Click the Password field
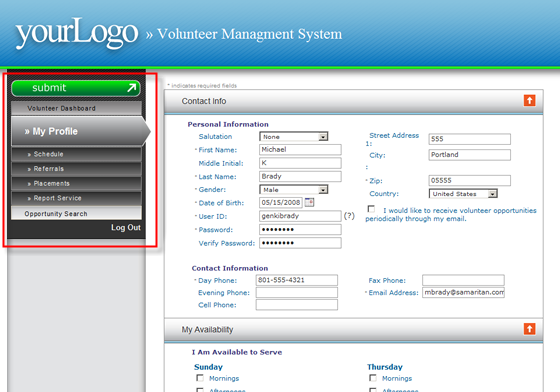 [300, 229]
